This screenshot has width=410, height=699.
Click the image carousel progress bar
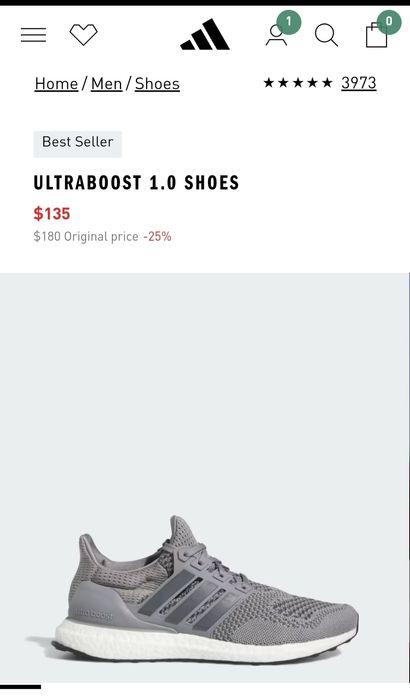click(x=20, y=687)
